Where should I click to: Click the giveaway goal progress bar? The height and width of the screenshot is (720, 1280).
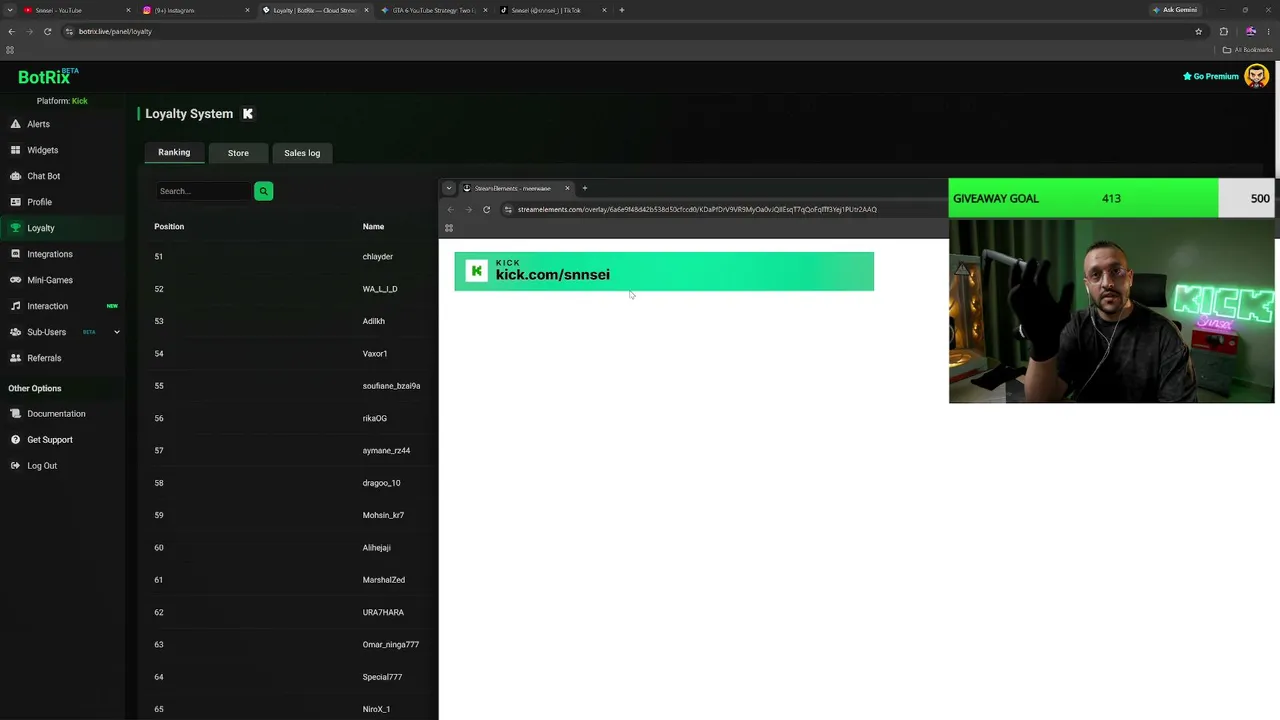point(1112,198)
